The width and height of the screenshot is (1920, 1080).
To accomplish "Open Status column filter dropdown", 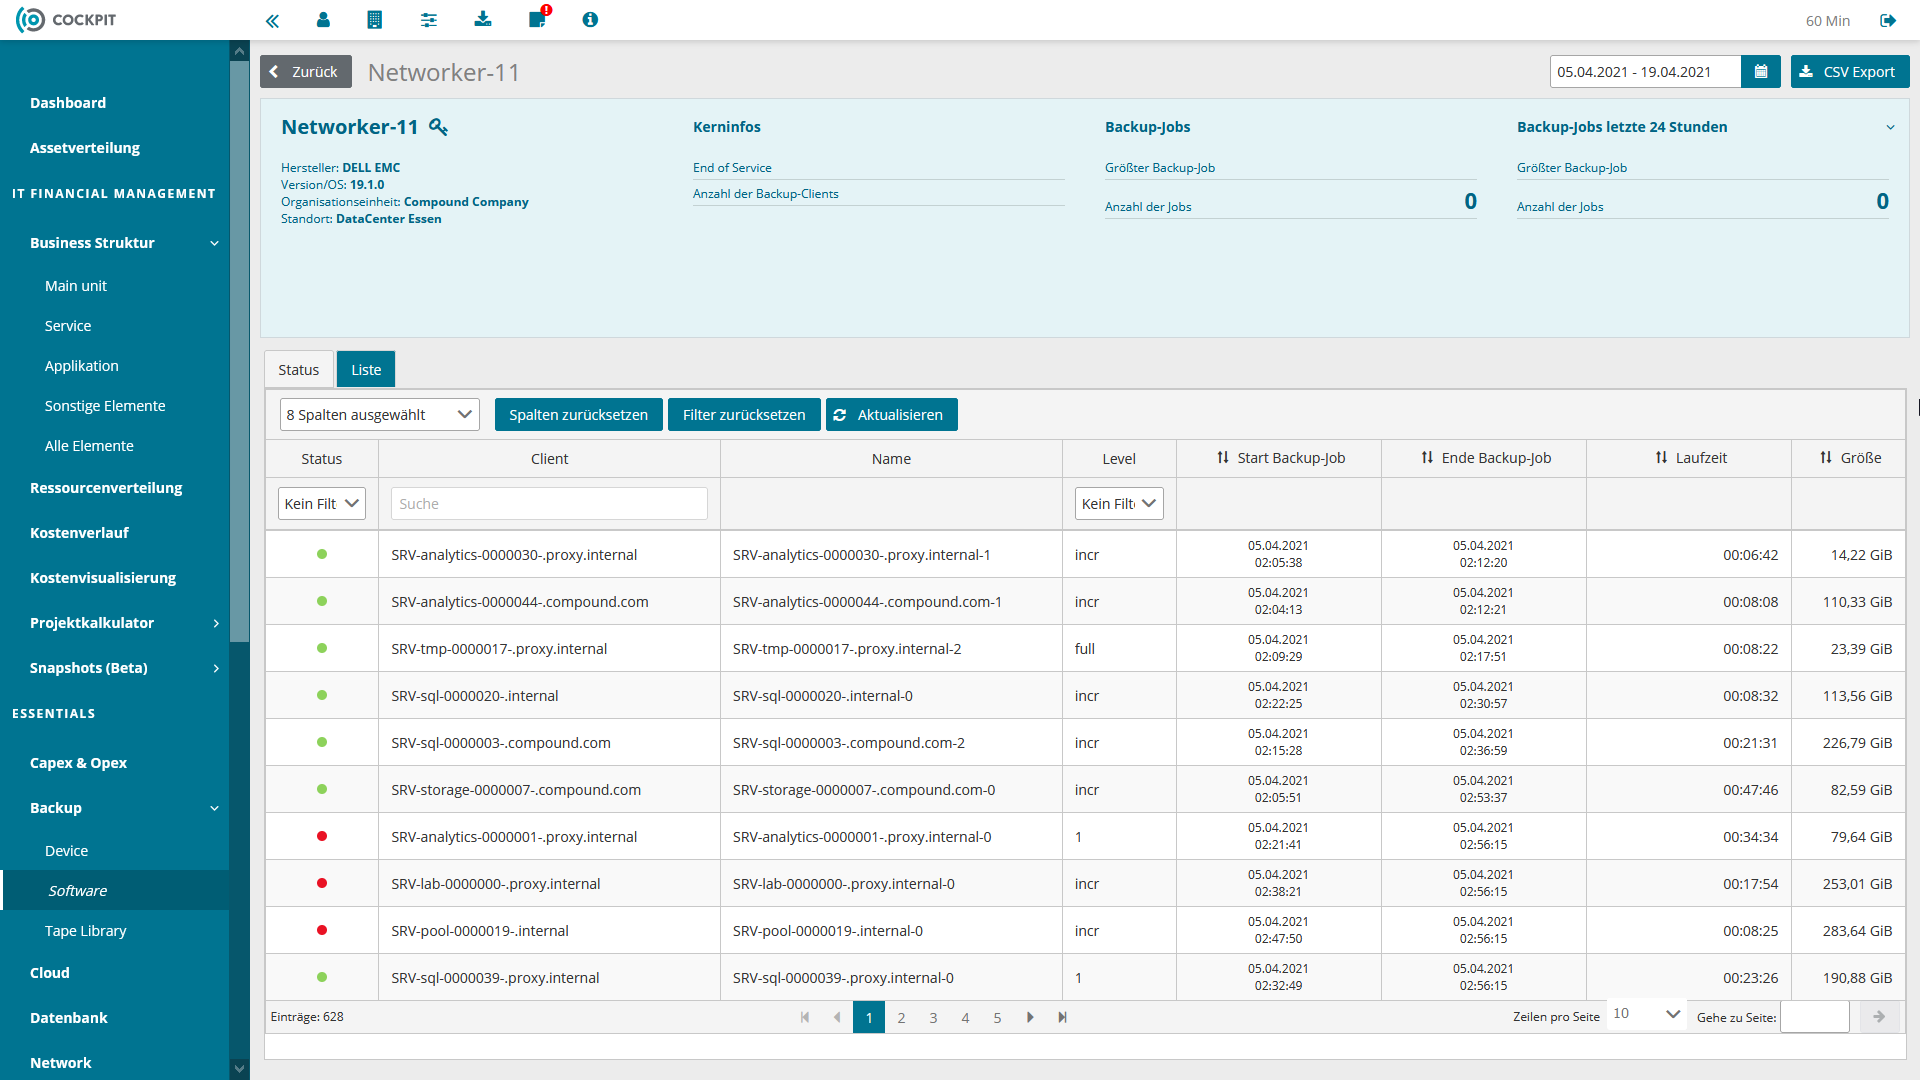I will click(321, 504).
